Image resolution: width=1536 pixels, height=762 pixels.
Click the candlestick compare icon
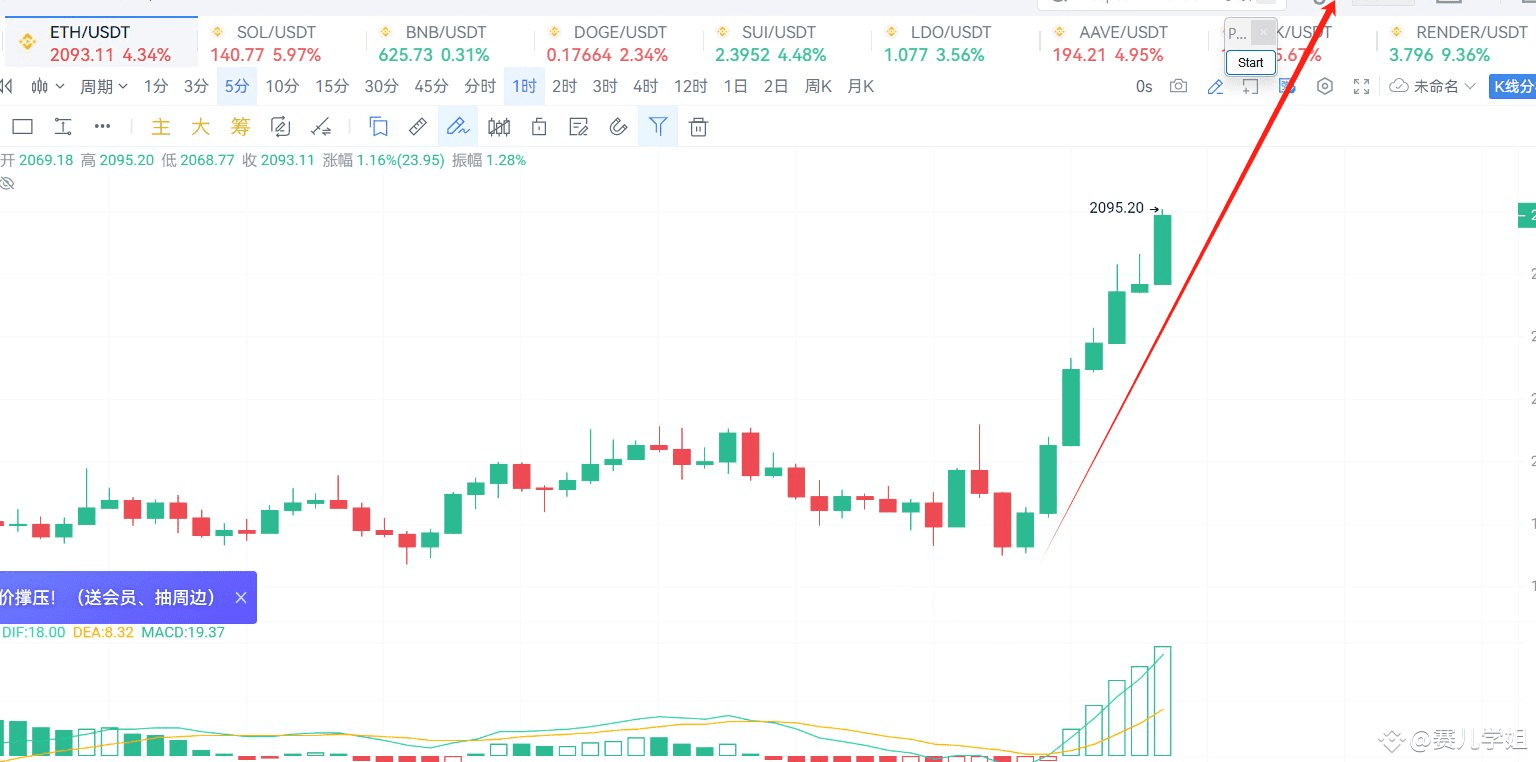(498, 127)
